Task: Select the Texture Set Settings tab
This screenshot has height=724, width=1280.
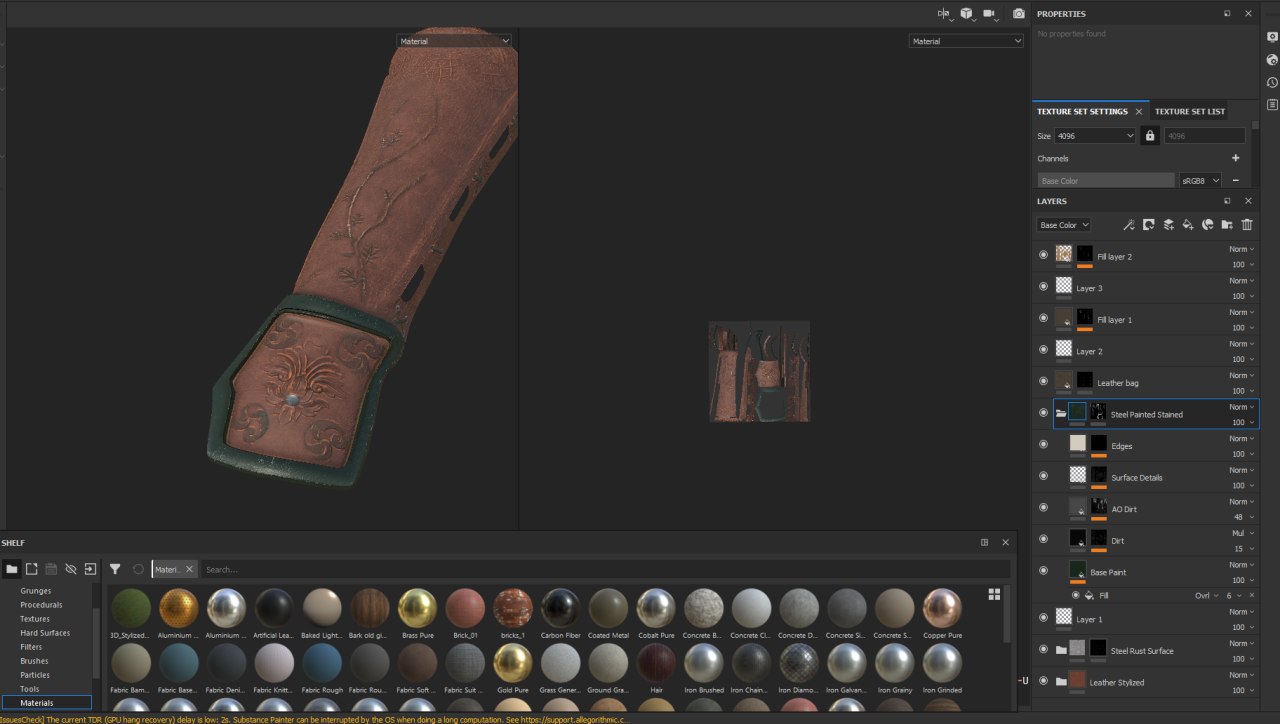Action: coord(1082,112)
